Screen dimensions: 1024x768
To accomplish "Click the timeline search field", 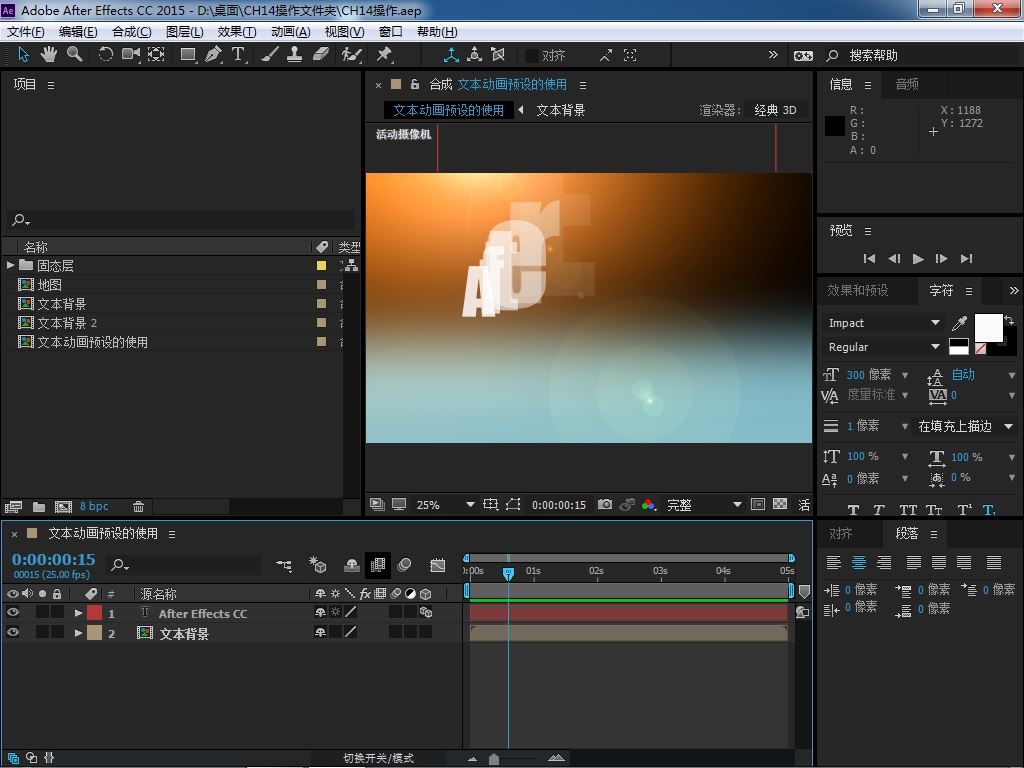I will click(183, 565).
